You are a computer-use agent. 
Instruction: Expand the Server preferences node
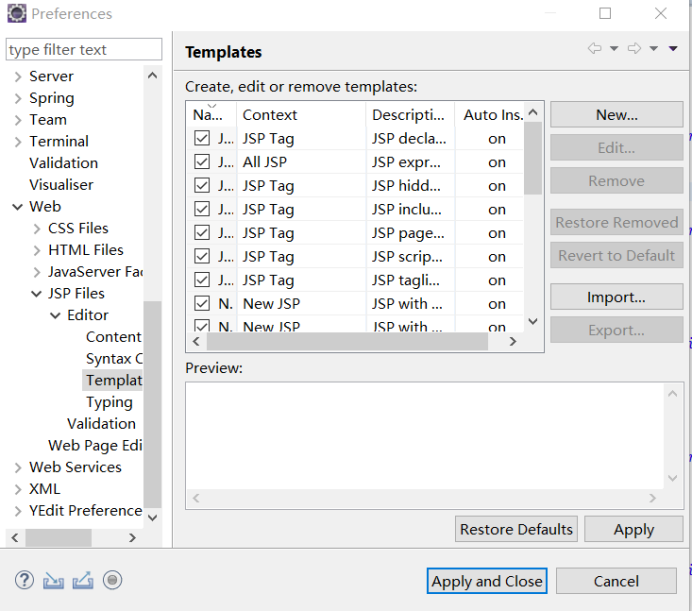tap(18, 77)
